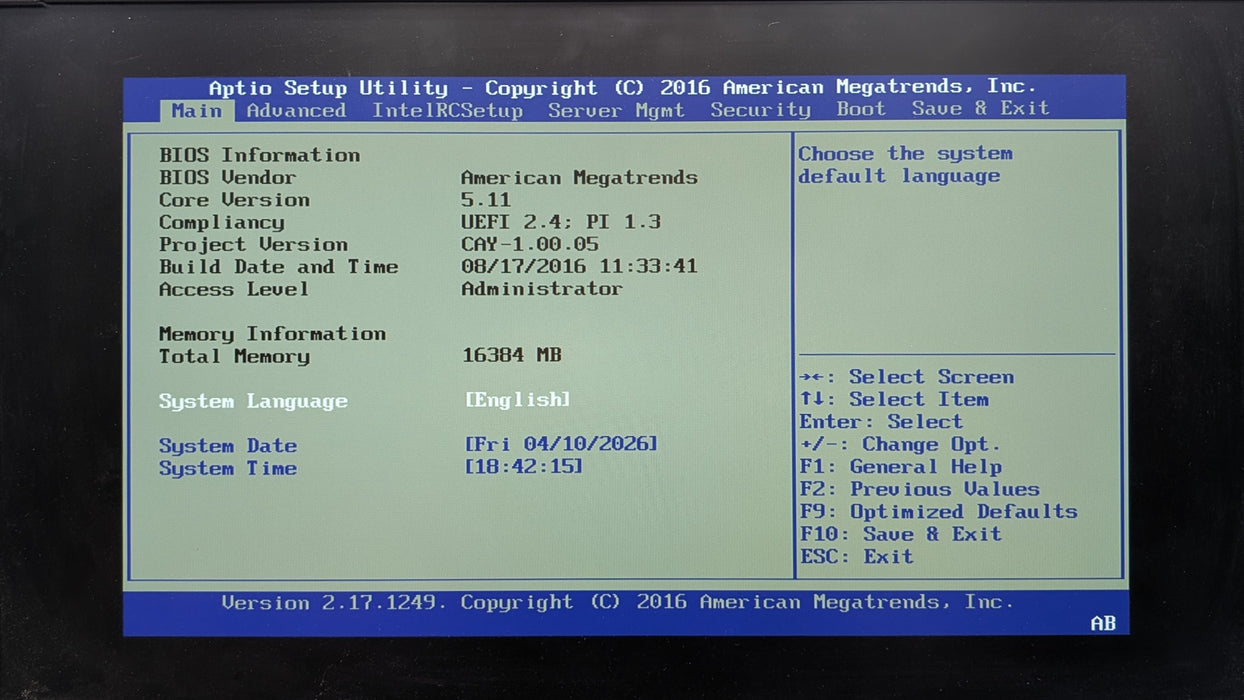Click the 08/17/2016 11:33:41 build value

(579, 266)
